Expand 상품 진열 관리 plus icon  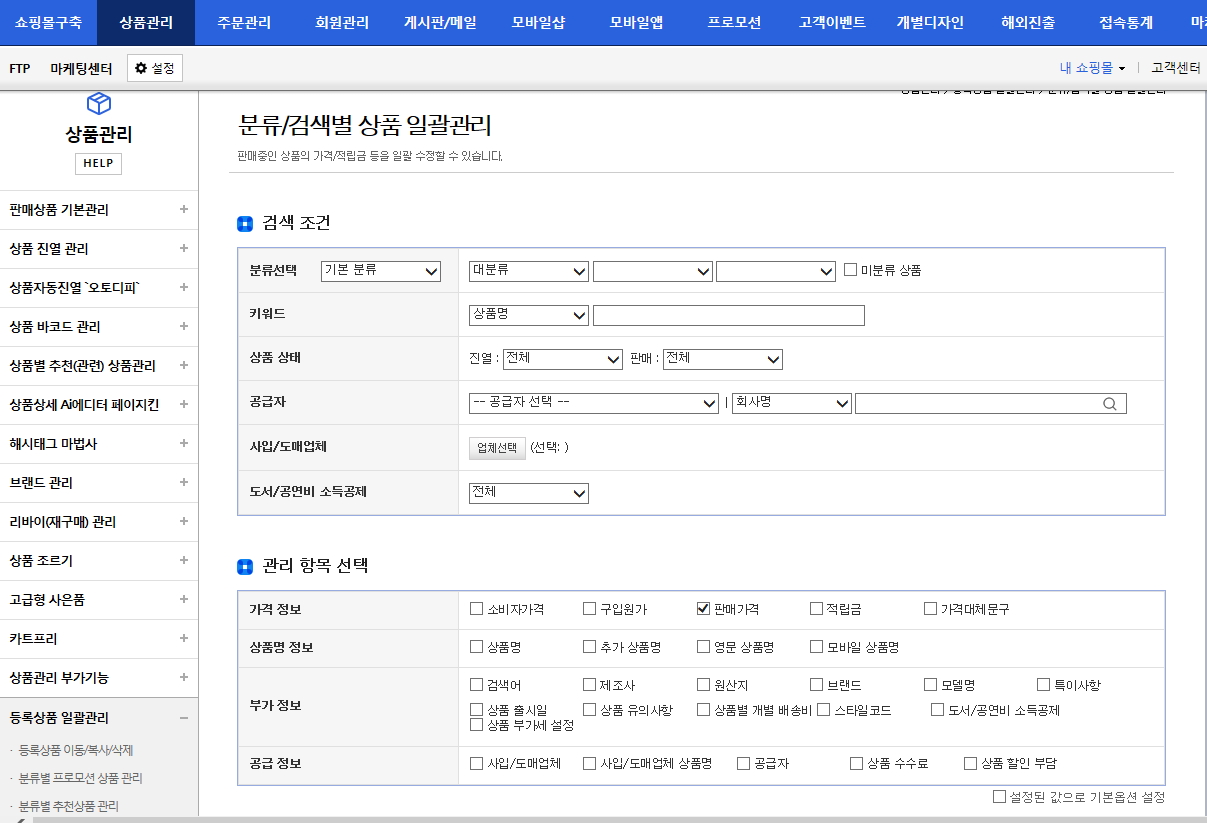[183, 248]
